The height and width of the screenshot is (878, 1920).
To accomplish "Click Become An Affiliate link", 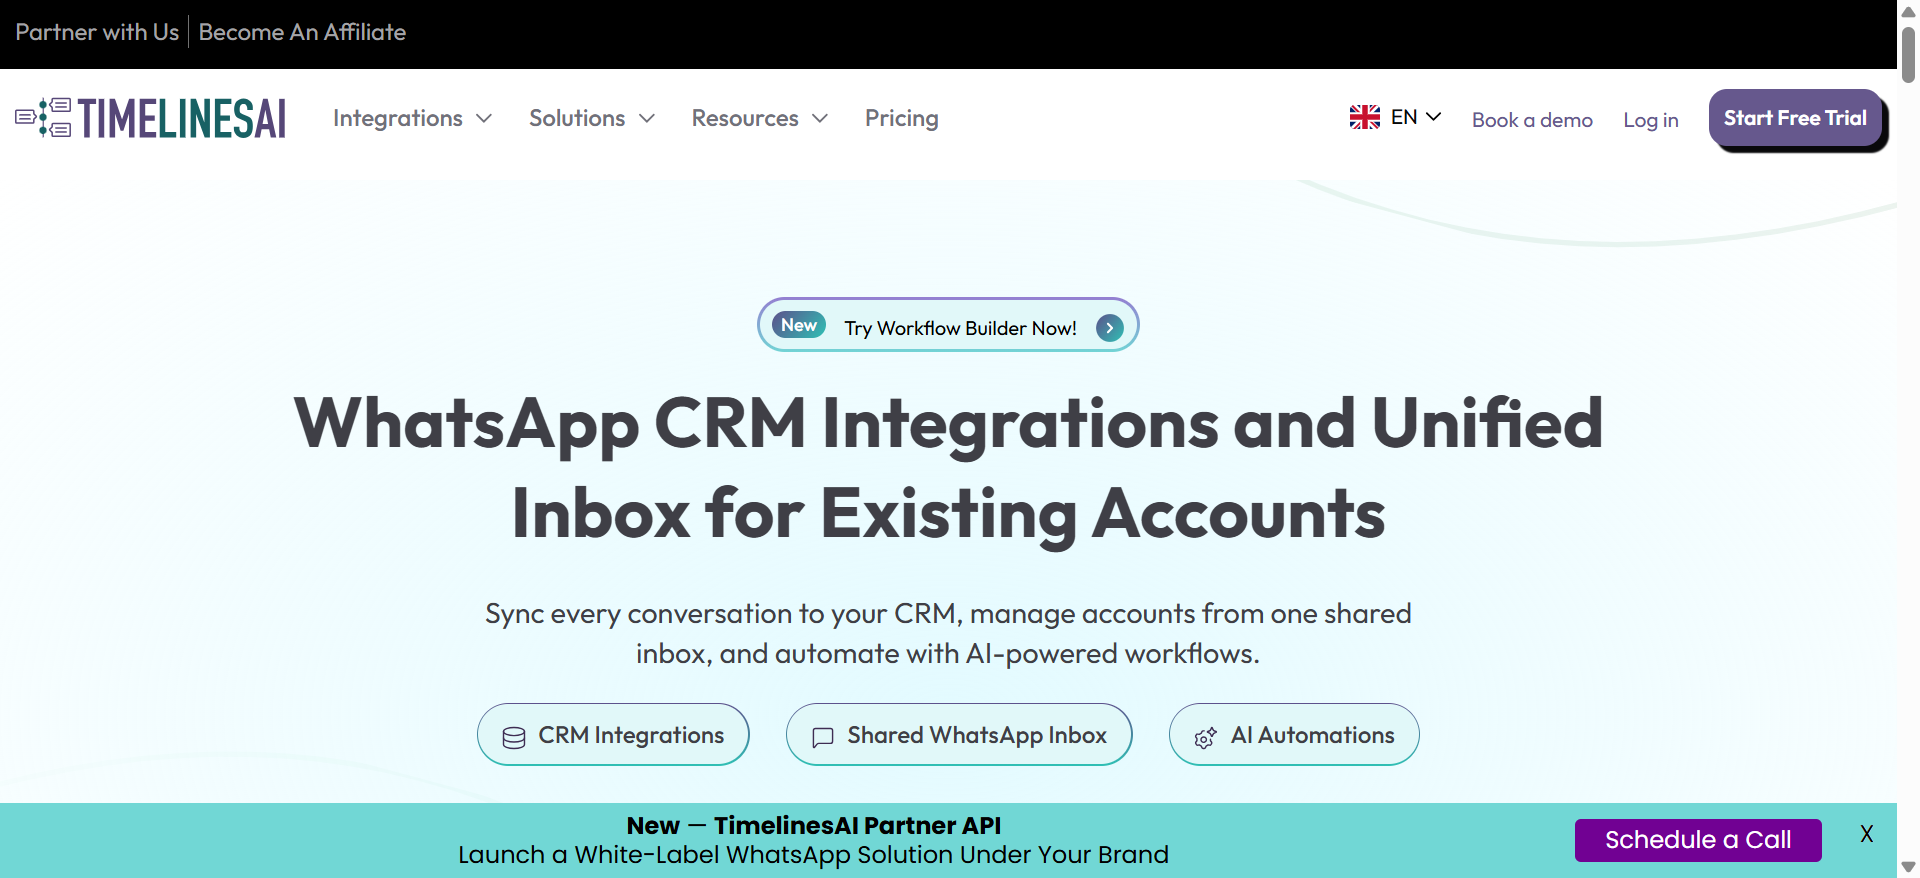I will click(302, 32).
